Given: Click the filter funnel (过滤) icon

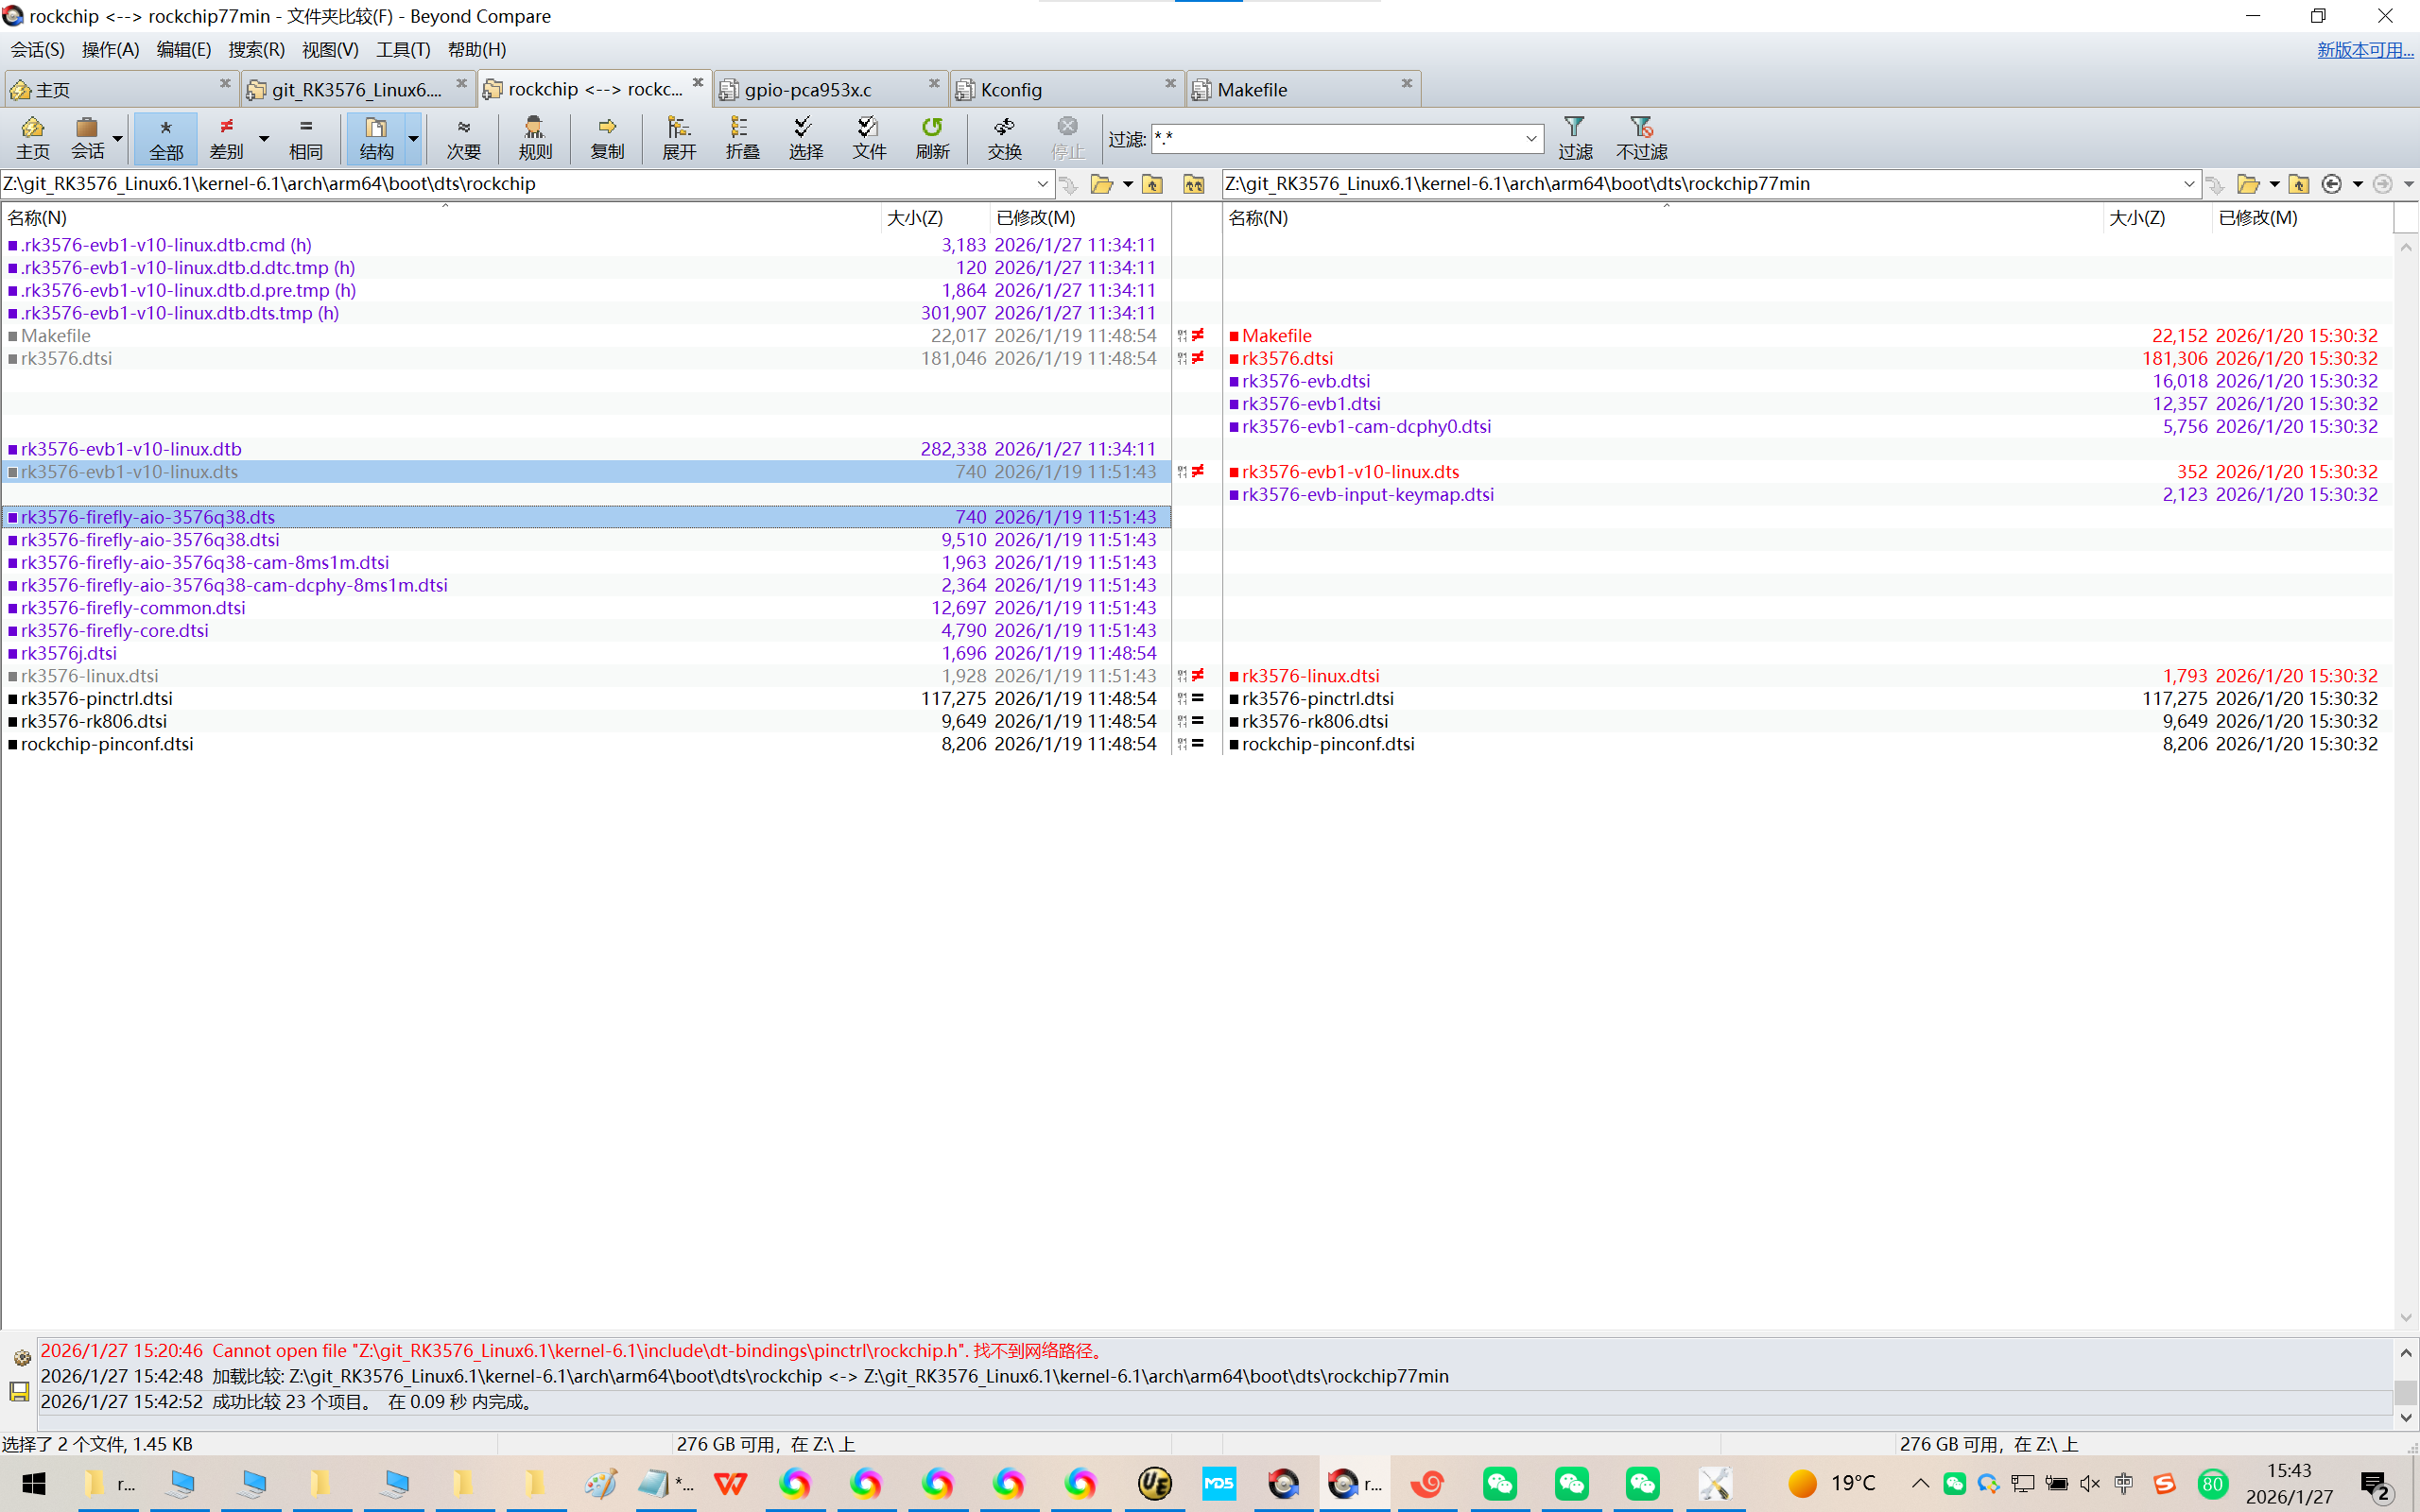Looking at the screenshot, I should pyautogui.click(x=1574, y=137).
